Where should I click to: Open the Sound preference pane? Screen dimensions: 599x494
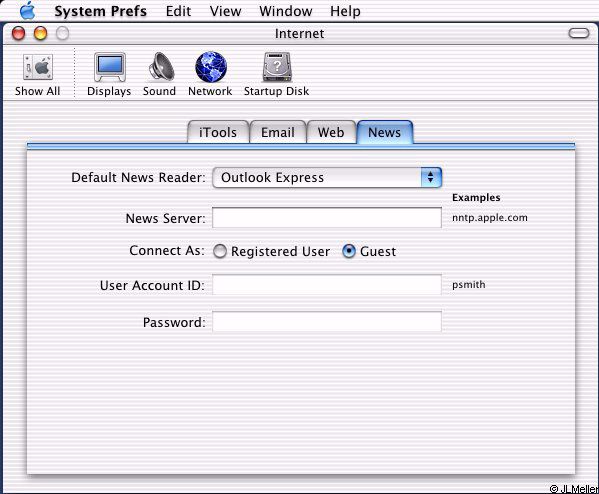pos(161,67)
